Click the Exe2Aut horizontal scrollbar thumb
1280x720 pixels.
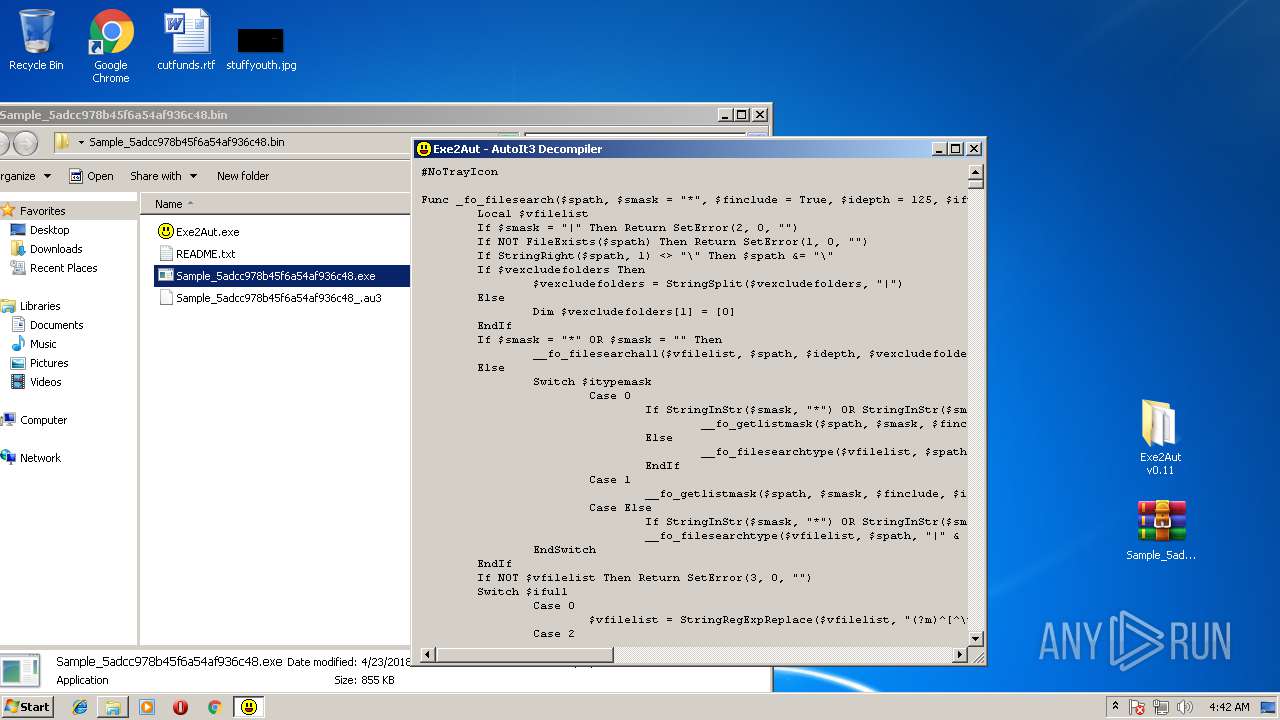tap(524, 655)
